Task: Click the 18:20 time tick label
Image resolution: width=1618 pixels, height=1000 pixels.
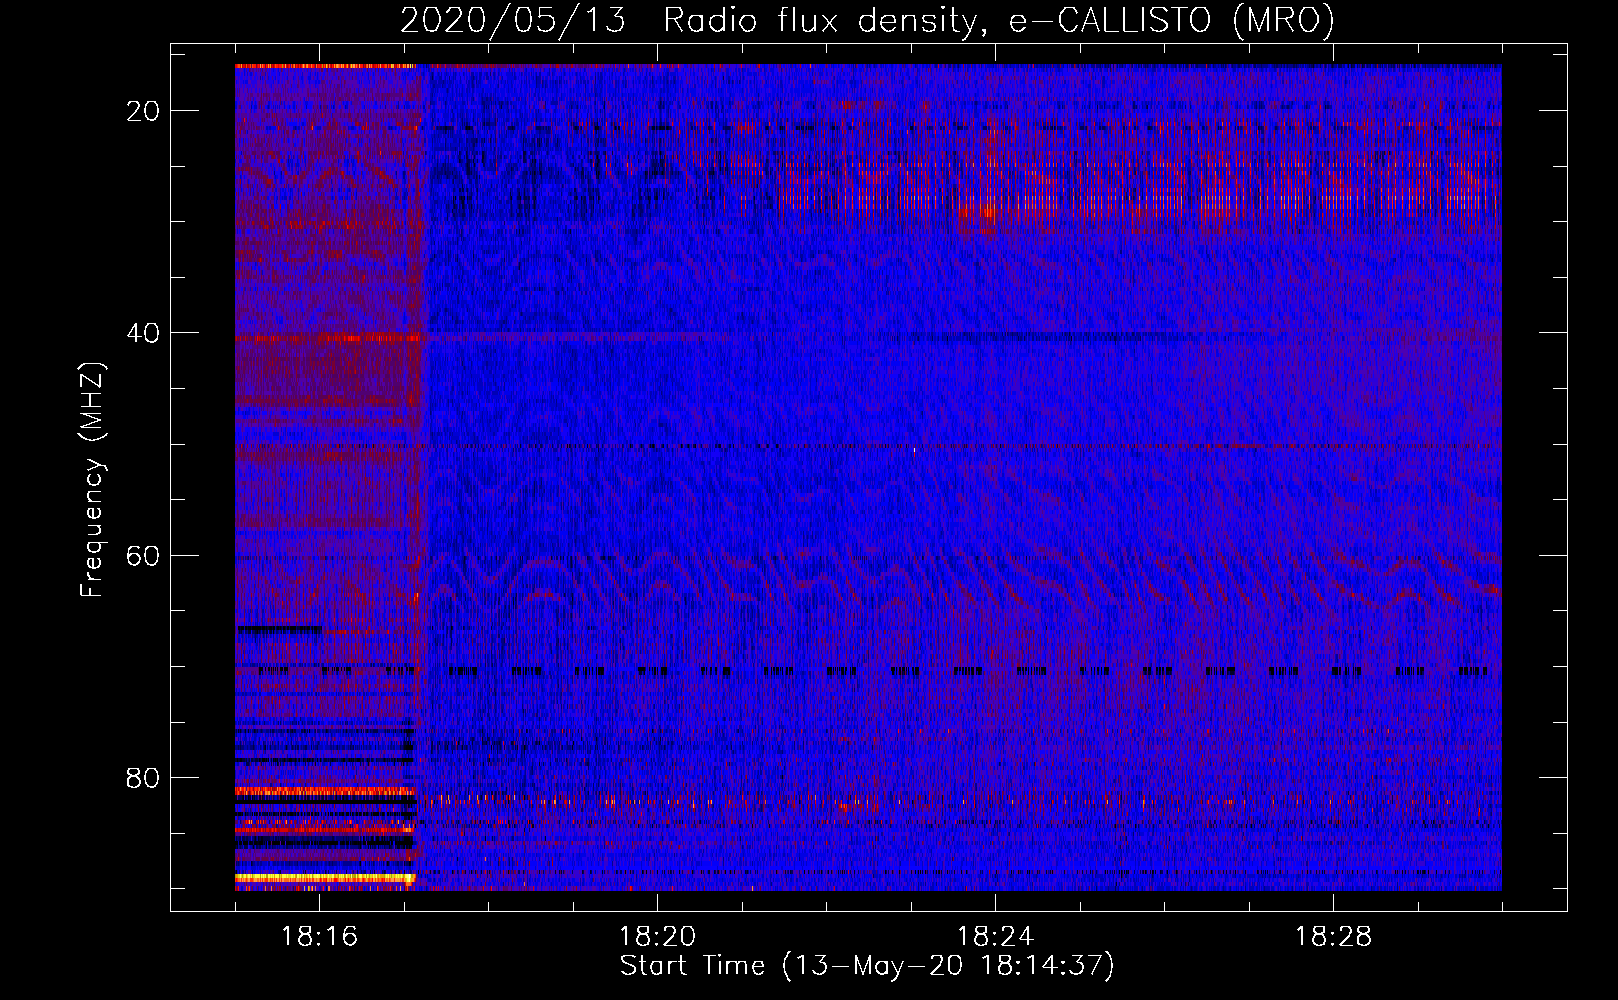Action: pos(657,937)
